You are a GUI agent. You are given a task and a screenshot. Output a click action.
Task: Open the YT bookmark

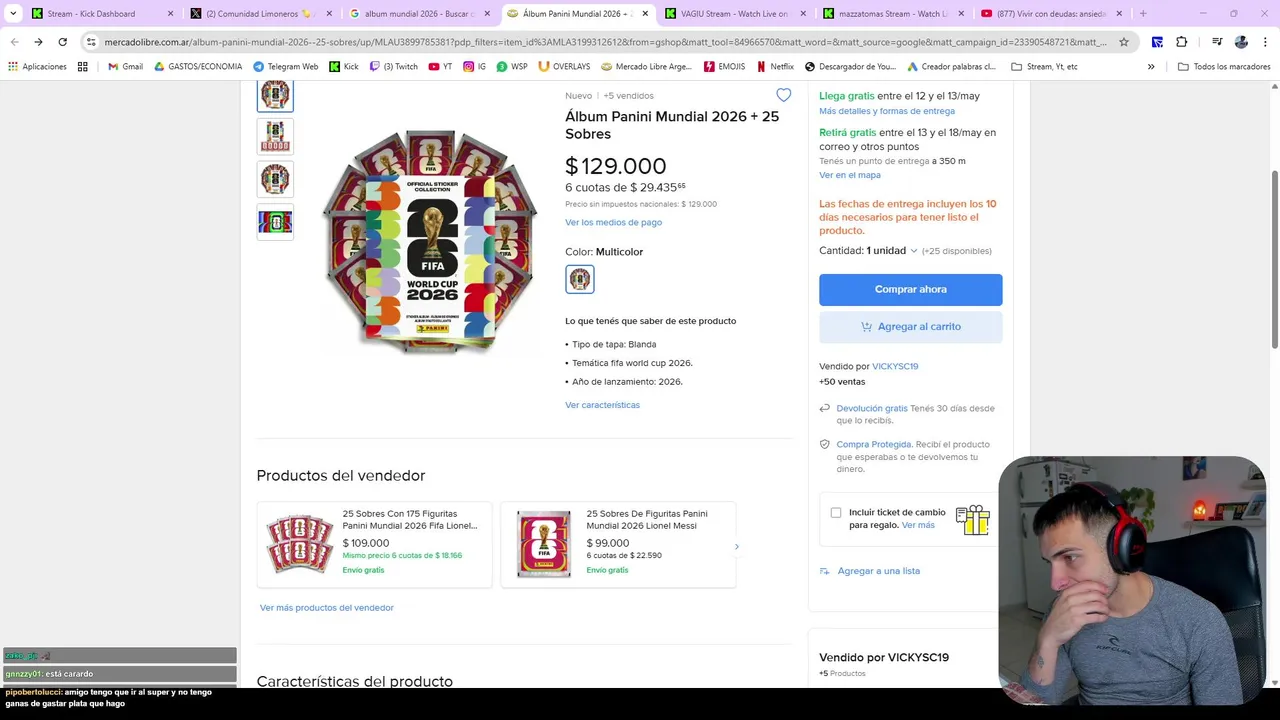(x=440, y=66)
